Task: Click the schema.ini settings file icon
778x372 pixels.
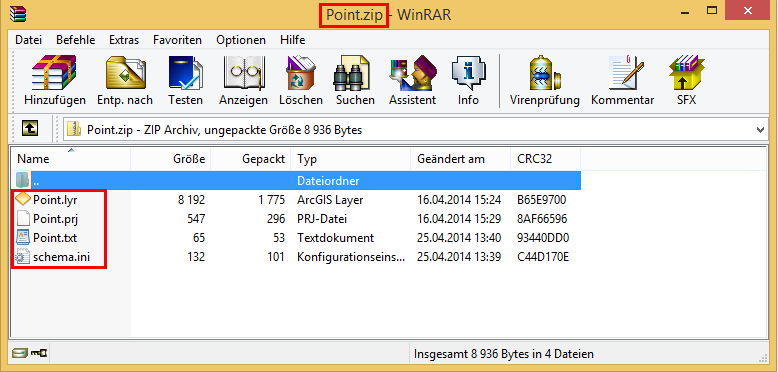Action: pos(23,256)
